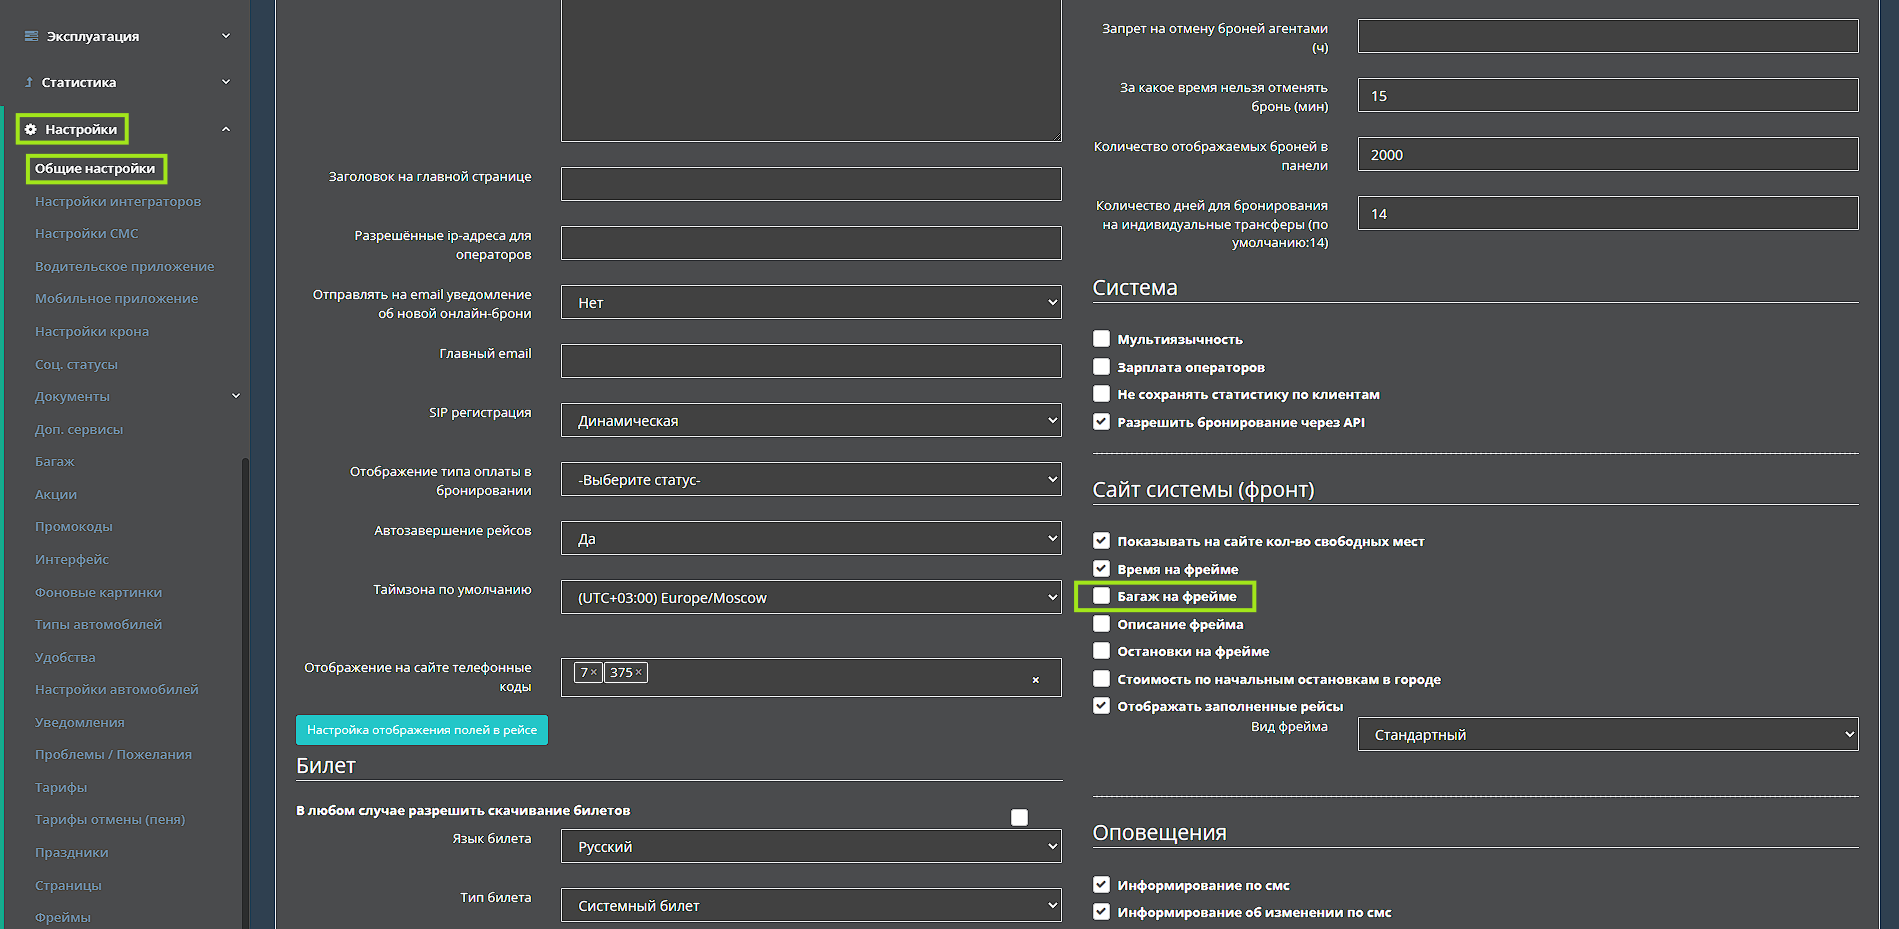Go to Промокоды in the sidebar
This screenshot has width=1899, height=929.
[74, 526]
